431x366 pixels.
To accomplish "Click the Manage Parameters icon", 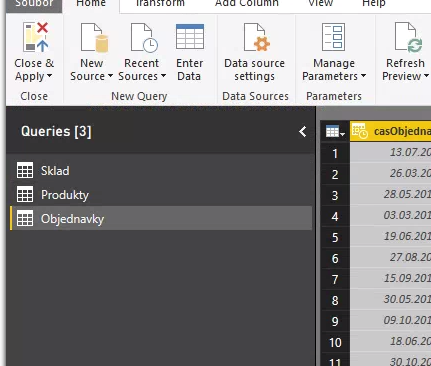I will (333, 37).
